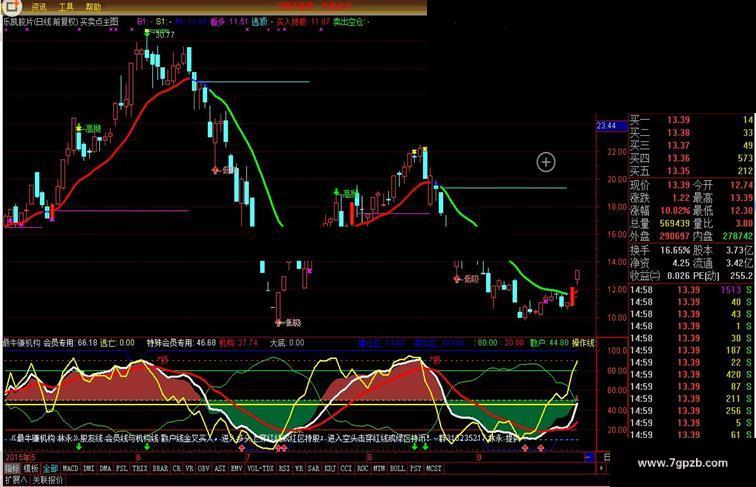Image resolution: width=756 pixels, height=487 pixels.
Task: Select the KDJ indicator
Action: coord(330,468)
